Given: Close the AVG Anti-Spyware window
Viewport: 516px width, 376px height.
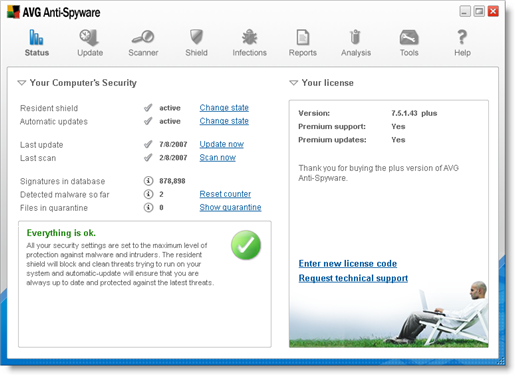Looking at the screenshot, I should pyautogui.click(x=493, y=11).
